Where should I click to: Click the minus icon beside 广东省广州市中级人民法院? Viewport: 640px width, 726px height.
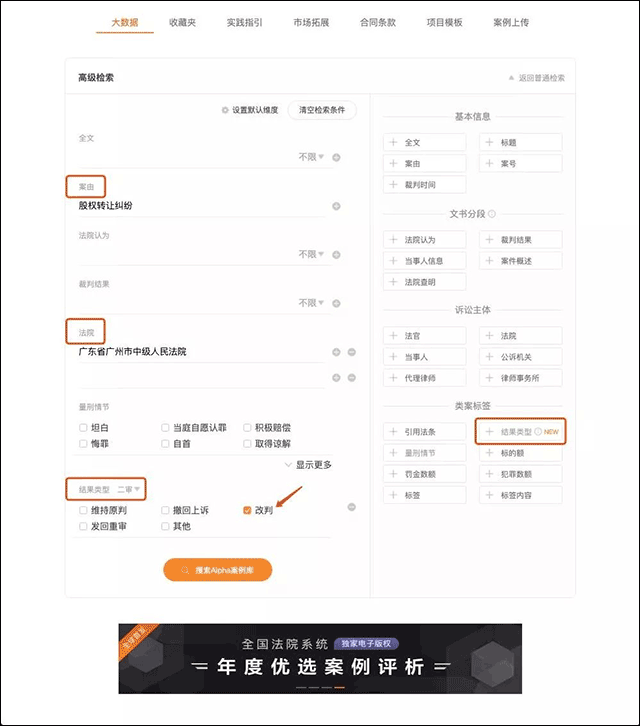351,352
